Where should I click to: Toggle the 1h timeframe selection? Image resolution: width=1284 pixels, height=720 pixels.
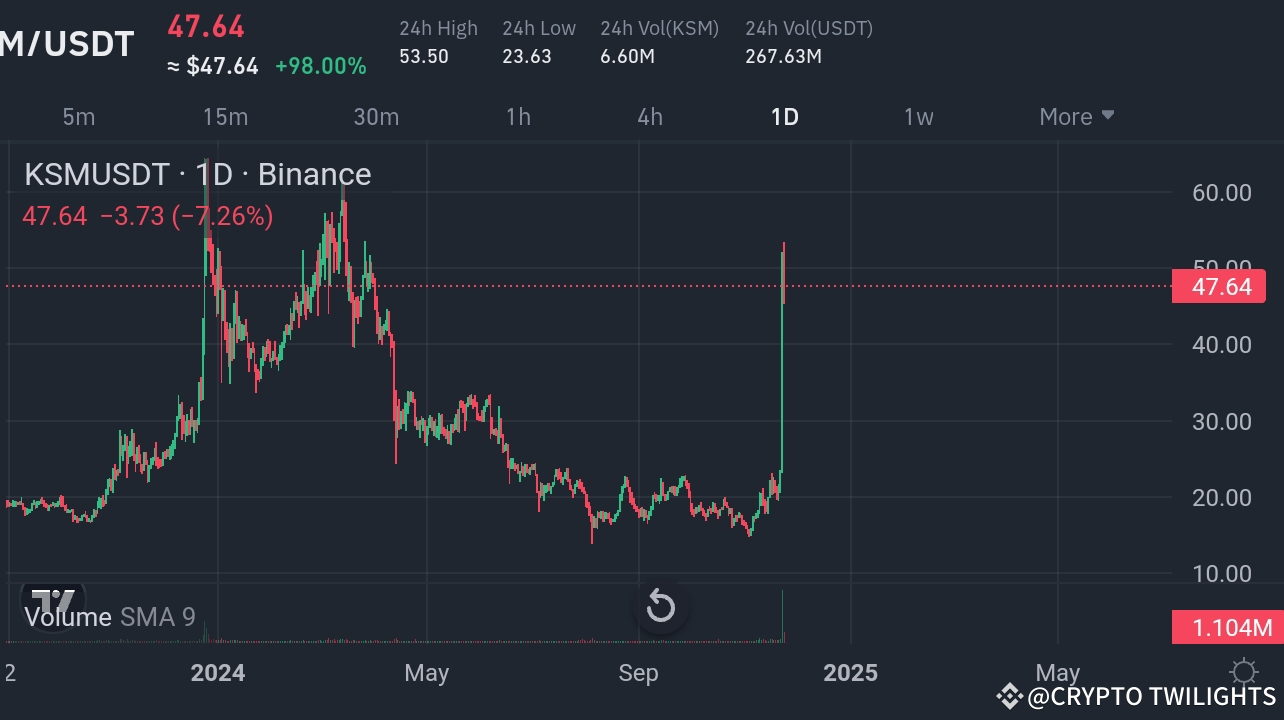pos(518,116)
